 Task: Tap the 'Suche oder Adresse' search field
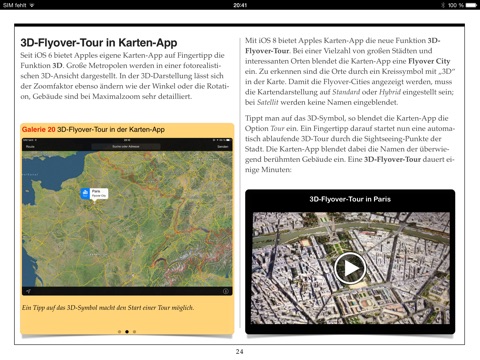click(x=126, y=147)
